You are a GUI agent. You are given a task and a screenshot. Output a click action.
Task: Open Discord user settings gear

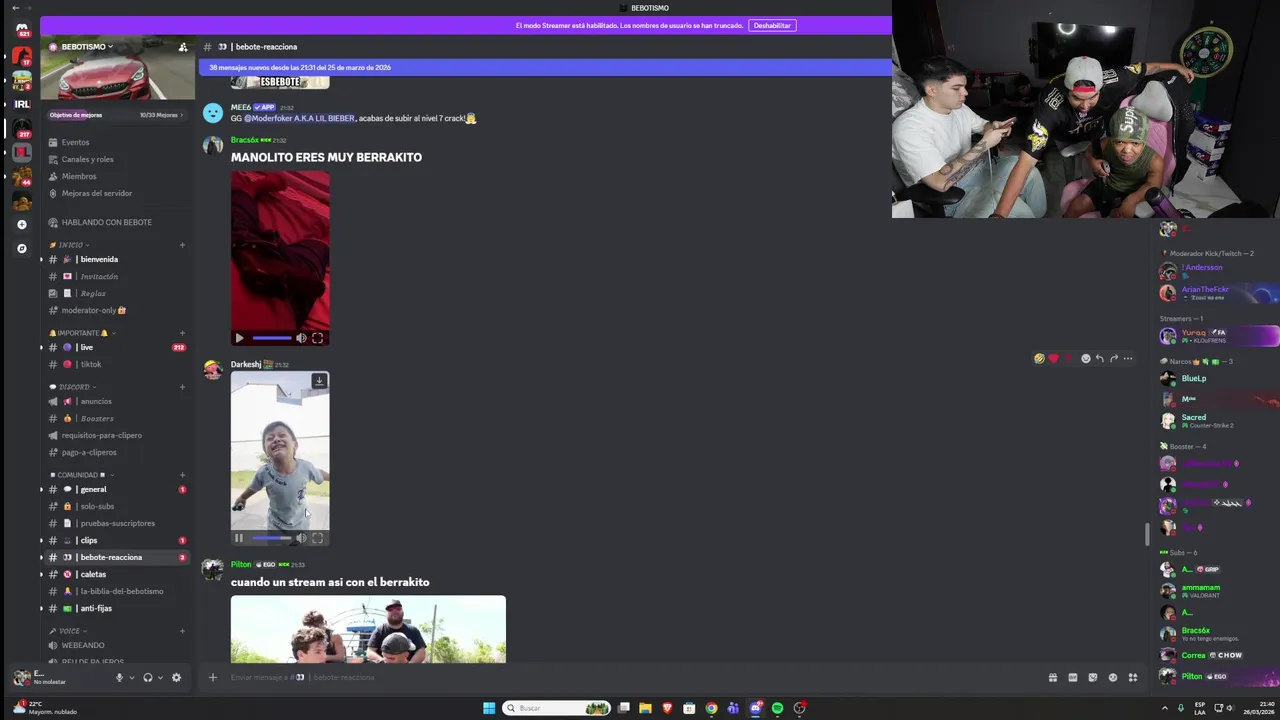[176, 678]
